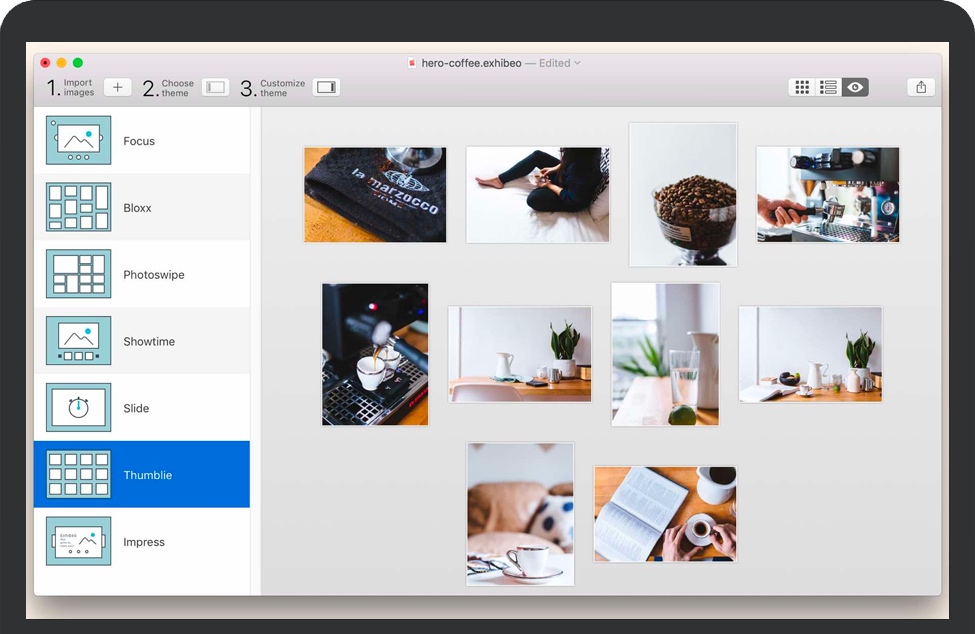Select the Bloxx theme icon

pos(78,207)
